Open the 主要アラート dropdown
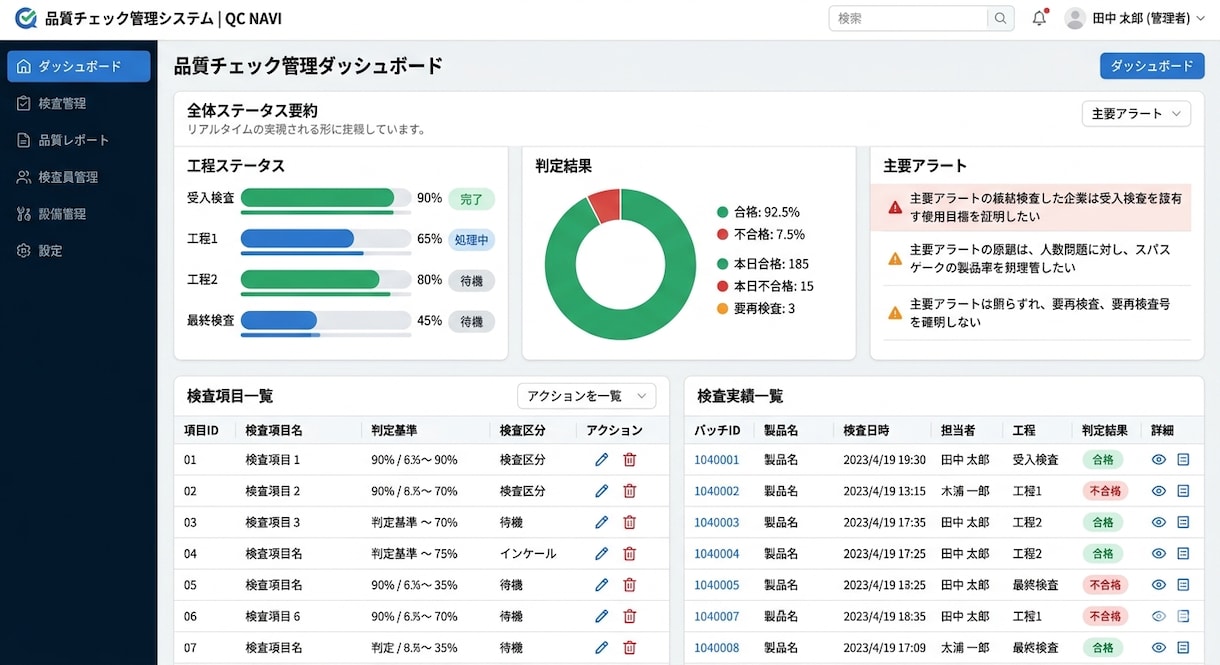 click(1136, 114)
